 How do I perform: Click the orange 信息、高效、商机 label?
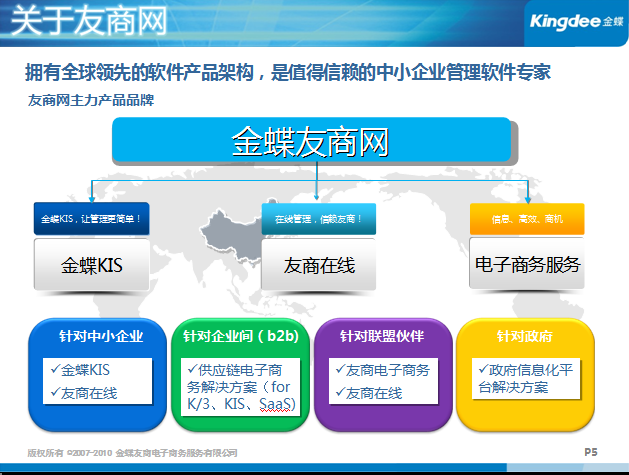(x=527, y=219)
